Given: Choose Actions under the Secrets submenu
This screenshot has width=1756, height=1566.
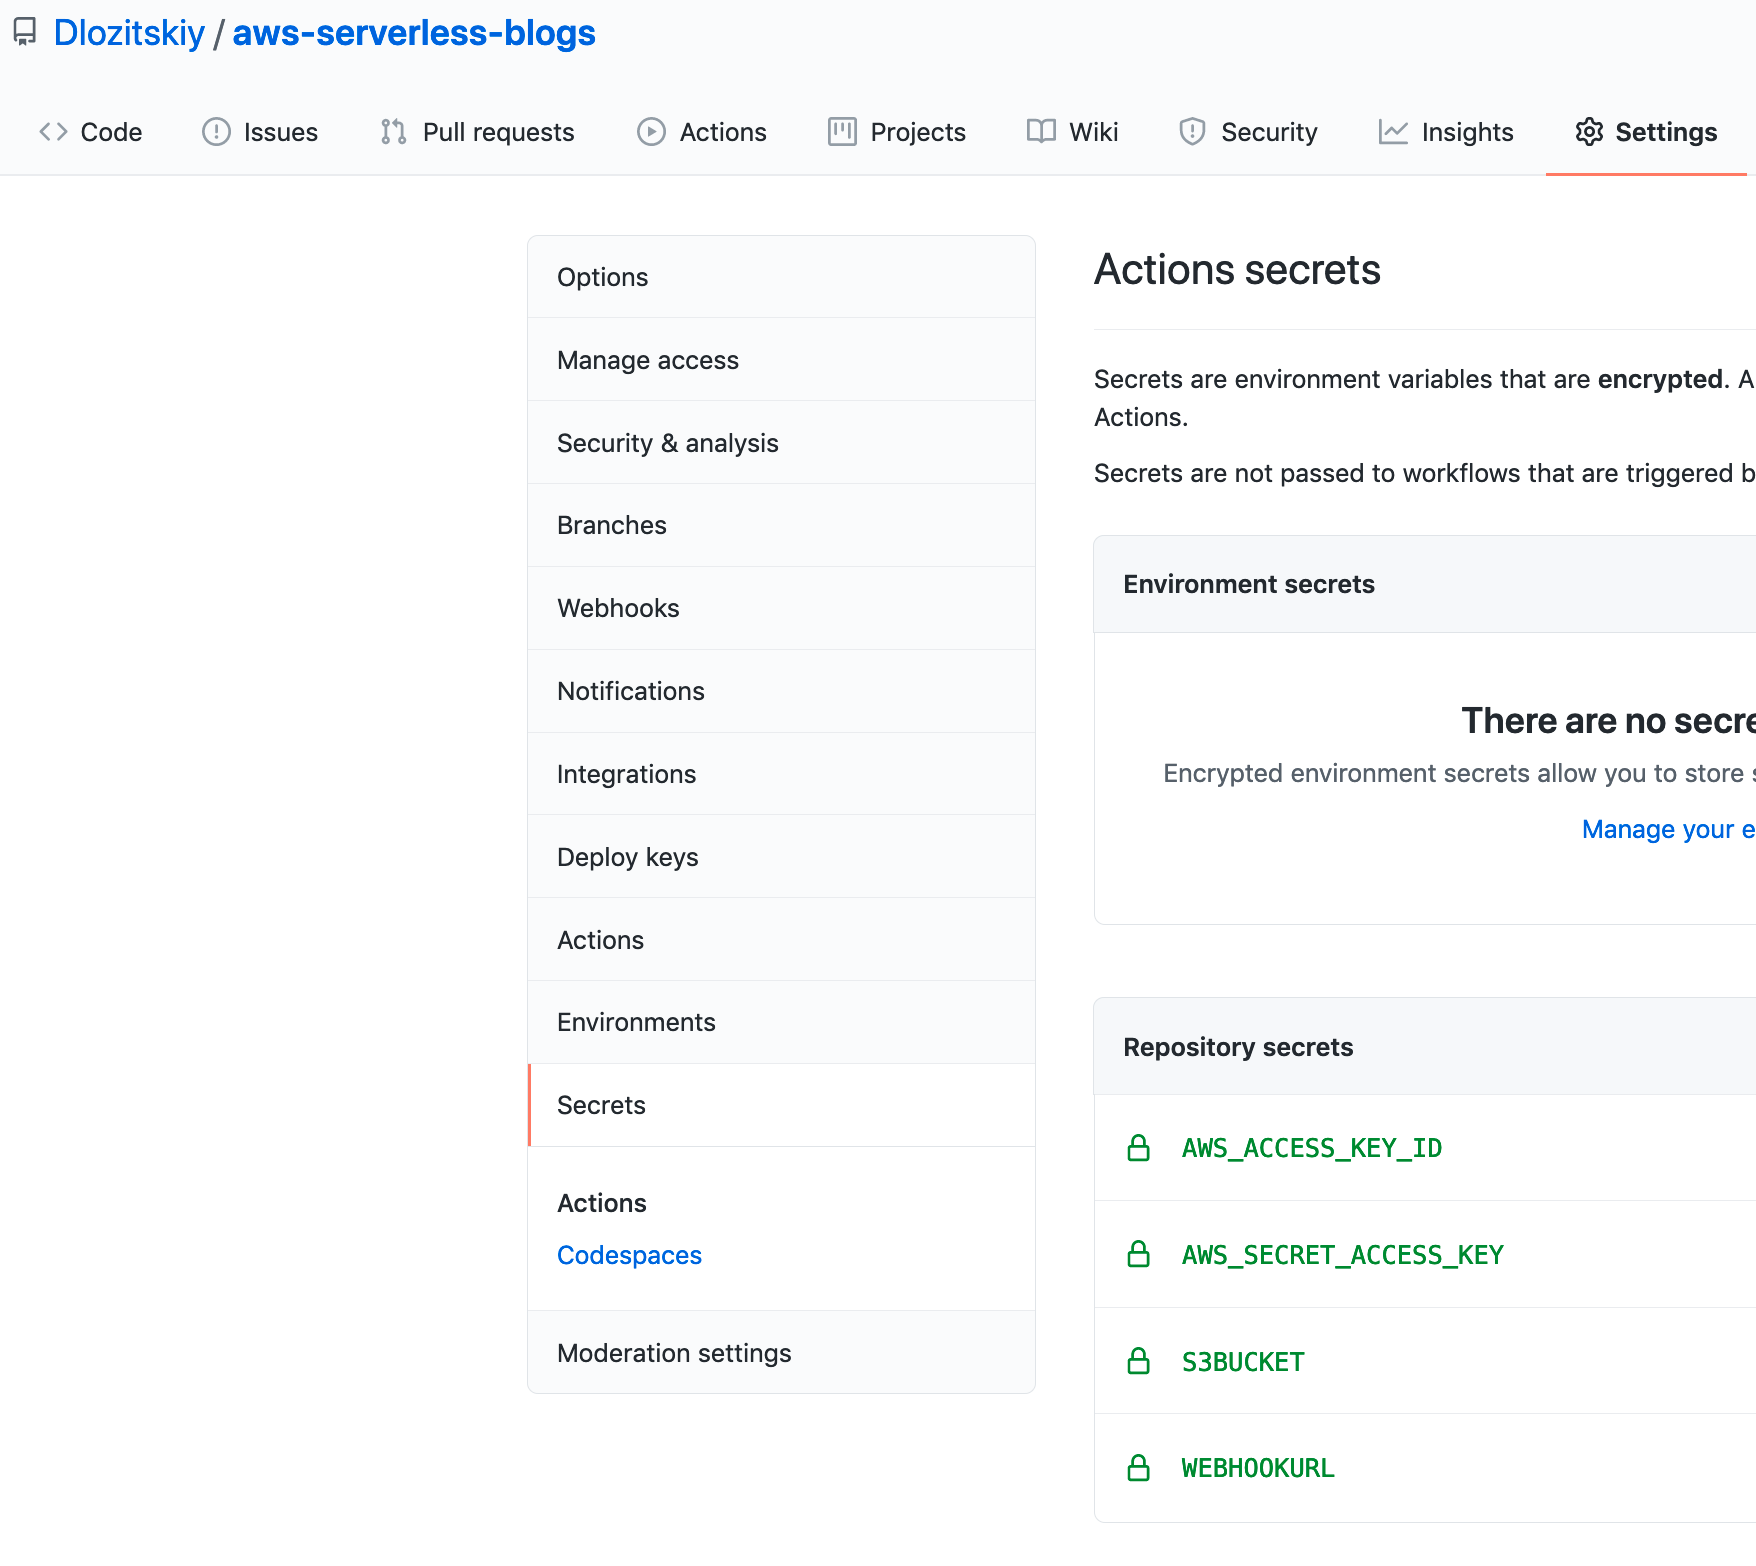Looking at the screenshot, I should [602, 1203].
